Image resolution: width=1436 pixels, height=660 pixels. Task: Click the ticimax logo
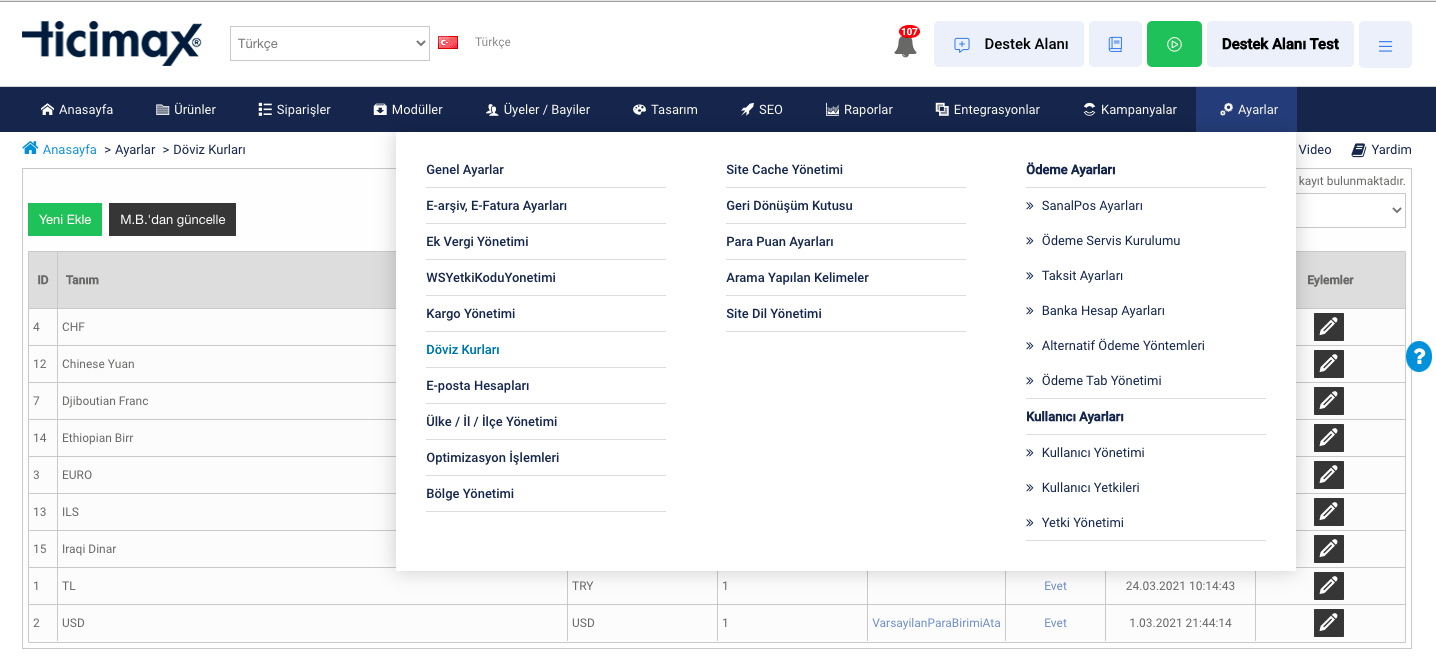111,43
